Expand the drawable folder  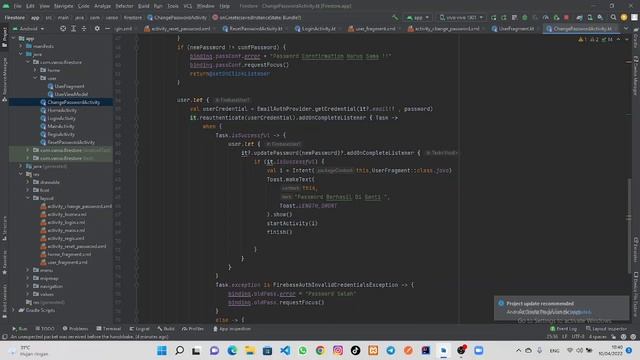click(x=28, y=182)
